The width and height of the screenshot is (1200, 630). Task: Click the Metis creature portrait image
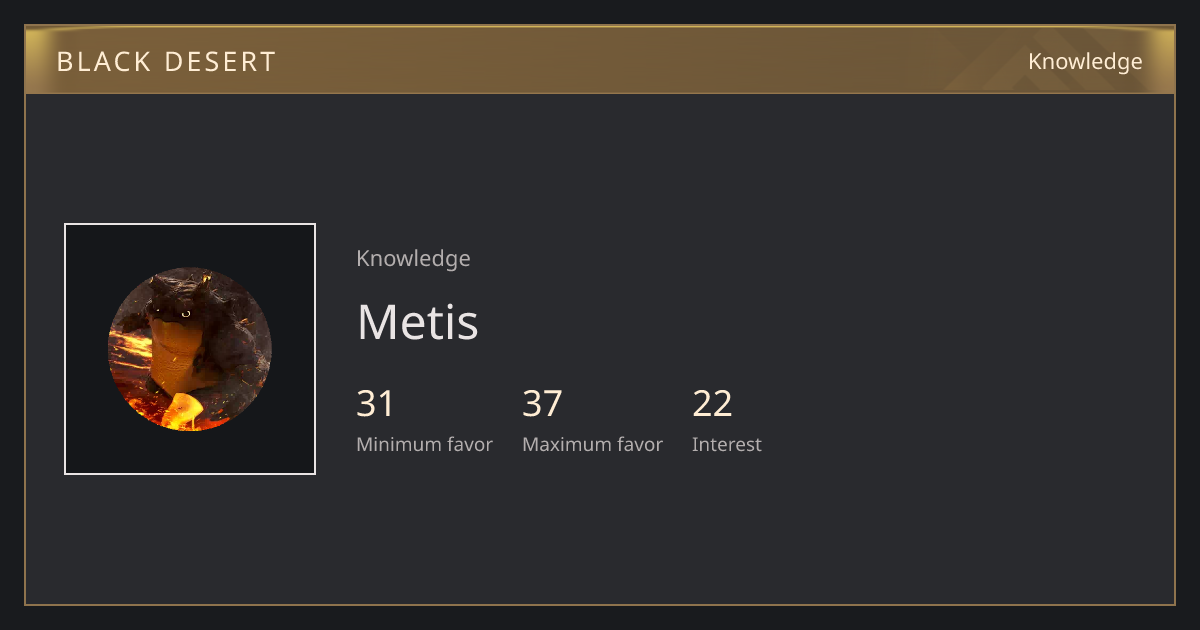tap(190, 349)
